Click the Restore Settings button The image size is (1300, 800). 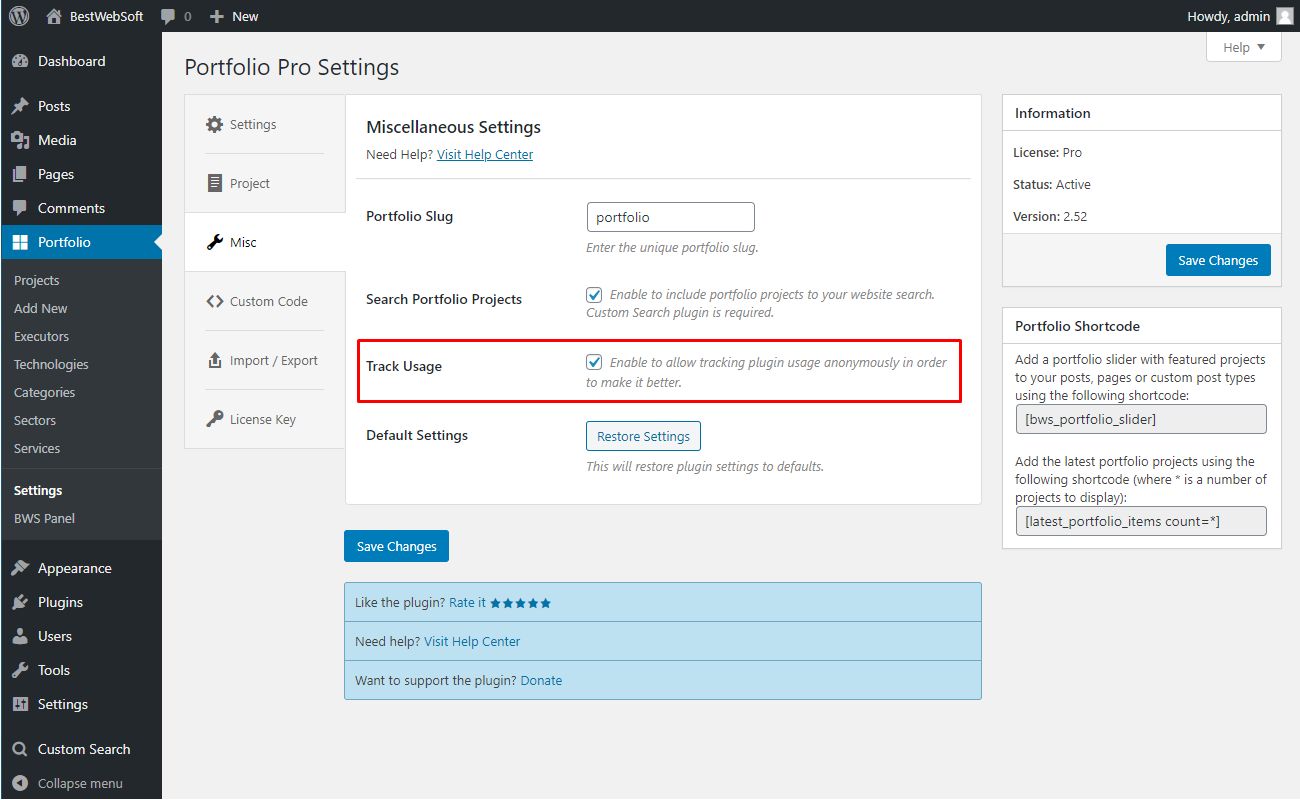click(644, 436)
